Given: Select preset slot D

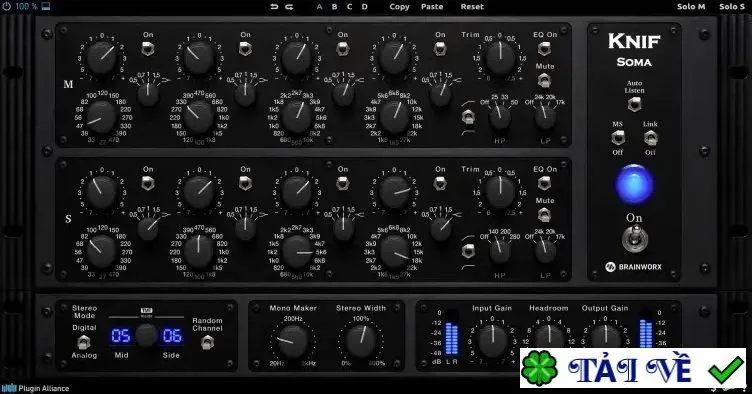Looking at the screenshot, I should tap(364, 7).
